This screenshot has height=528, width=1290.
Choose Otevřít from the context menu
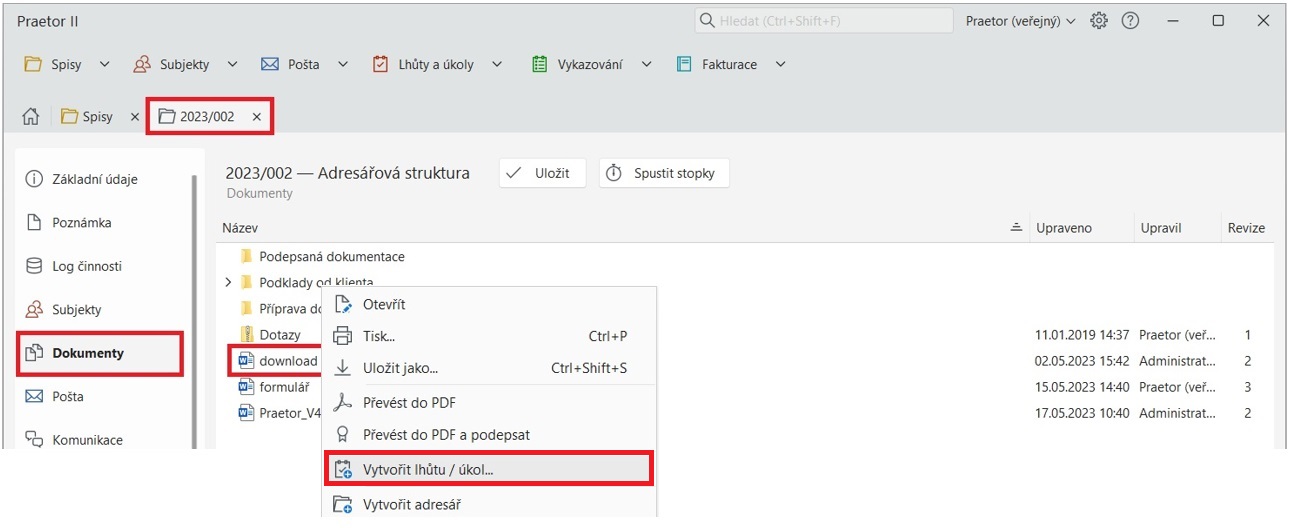[x=489, y=304]
